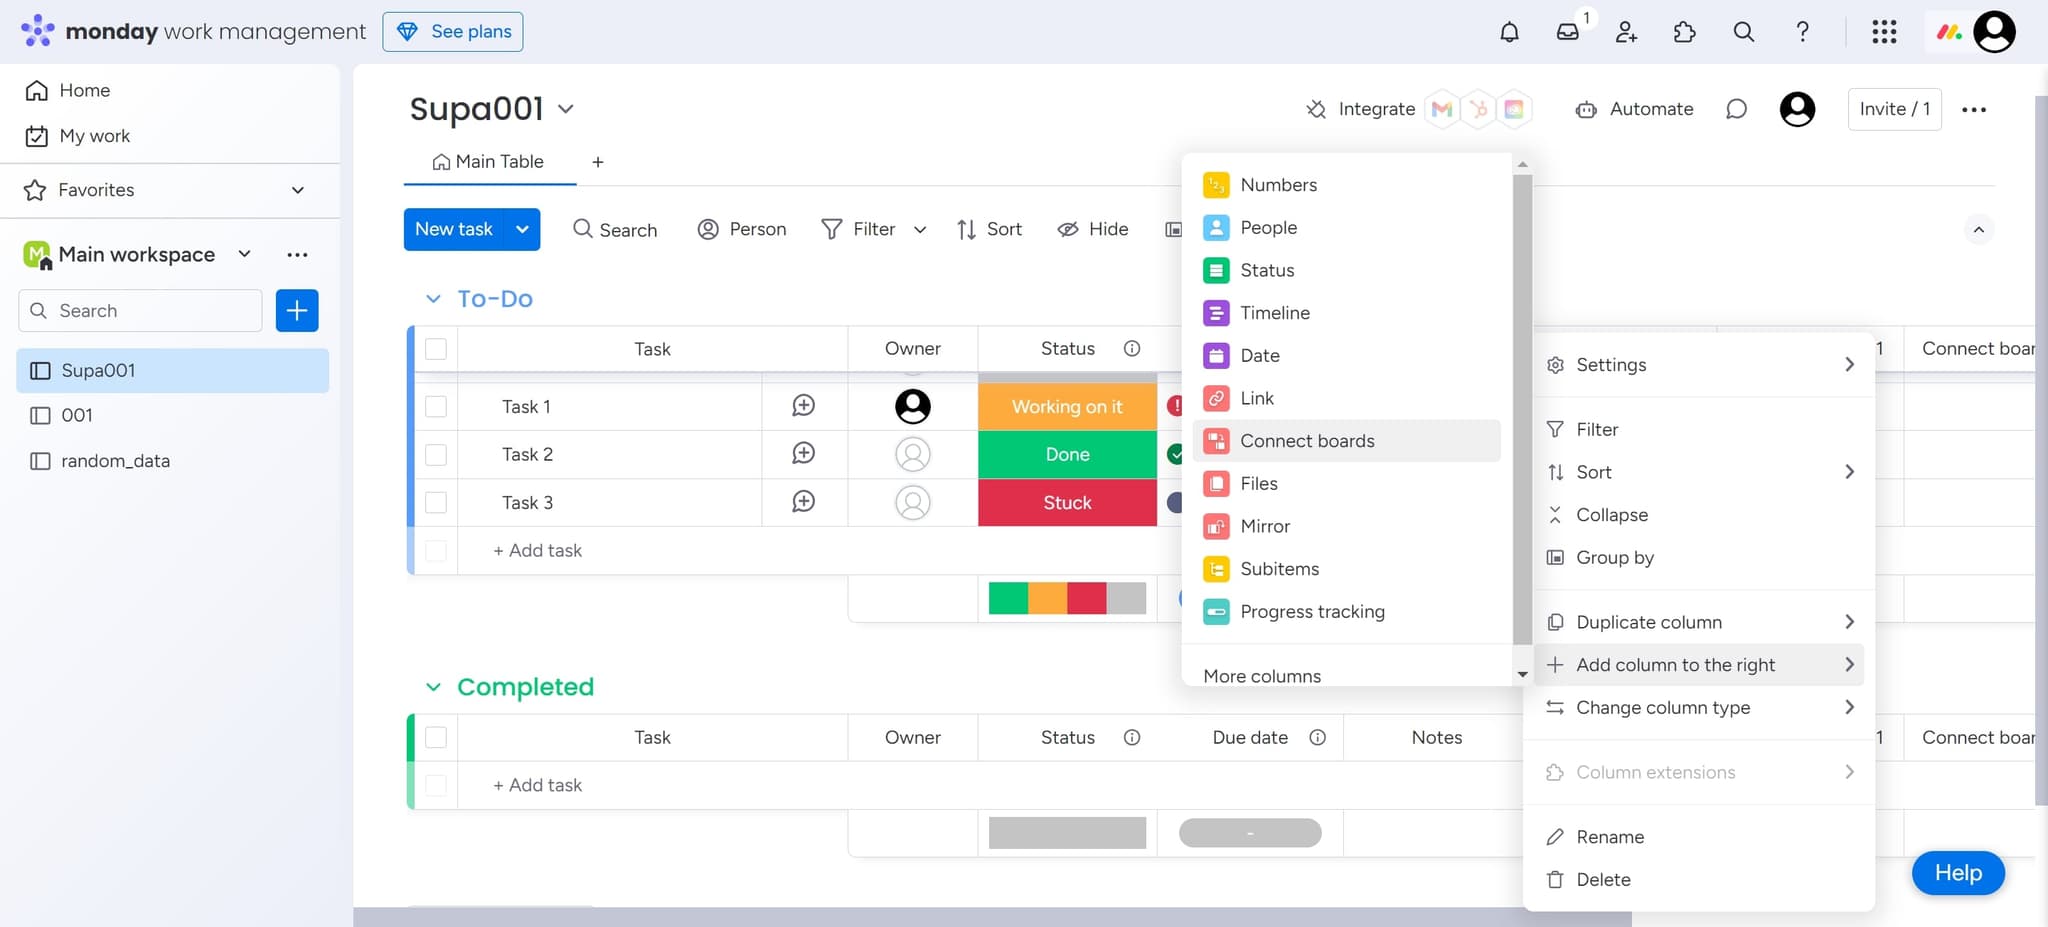Screen dimensions: 2048x927
Task: Check the Task 3 row checkbox
Action: click(x=437, y=502)
